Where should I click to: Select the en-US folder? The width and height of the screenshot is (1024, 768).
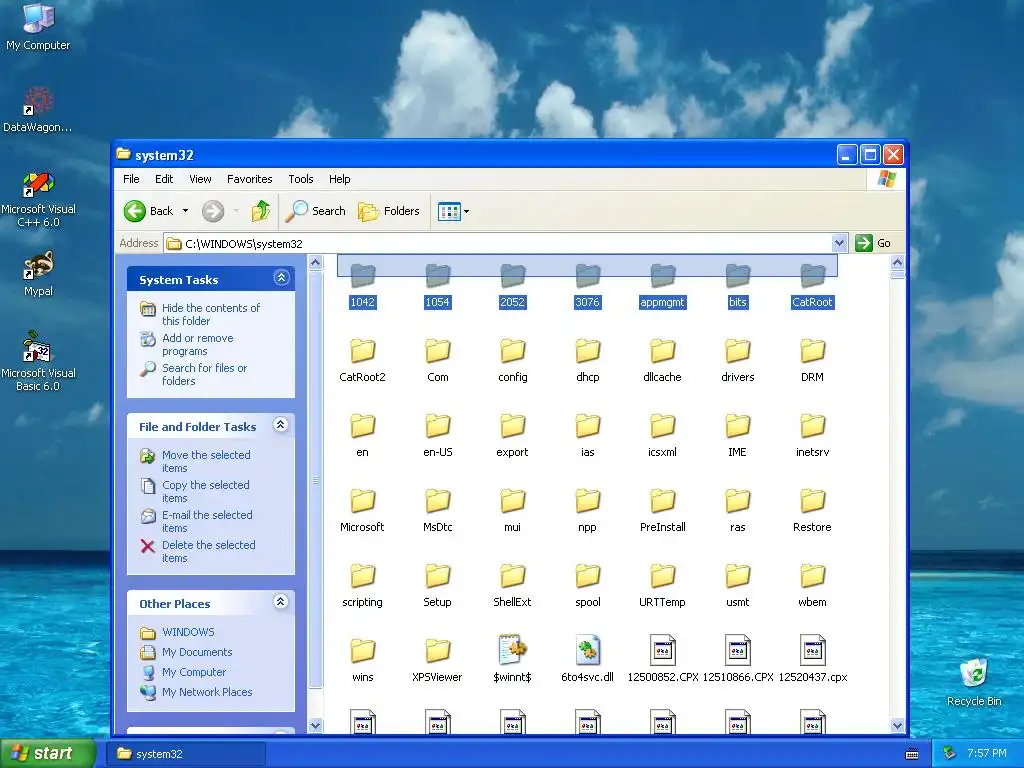(438, 434)
